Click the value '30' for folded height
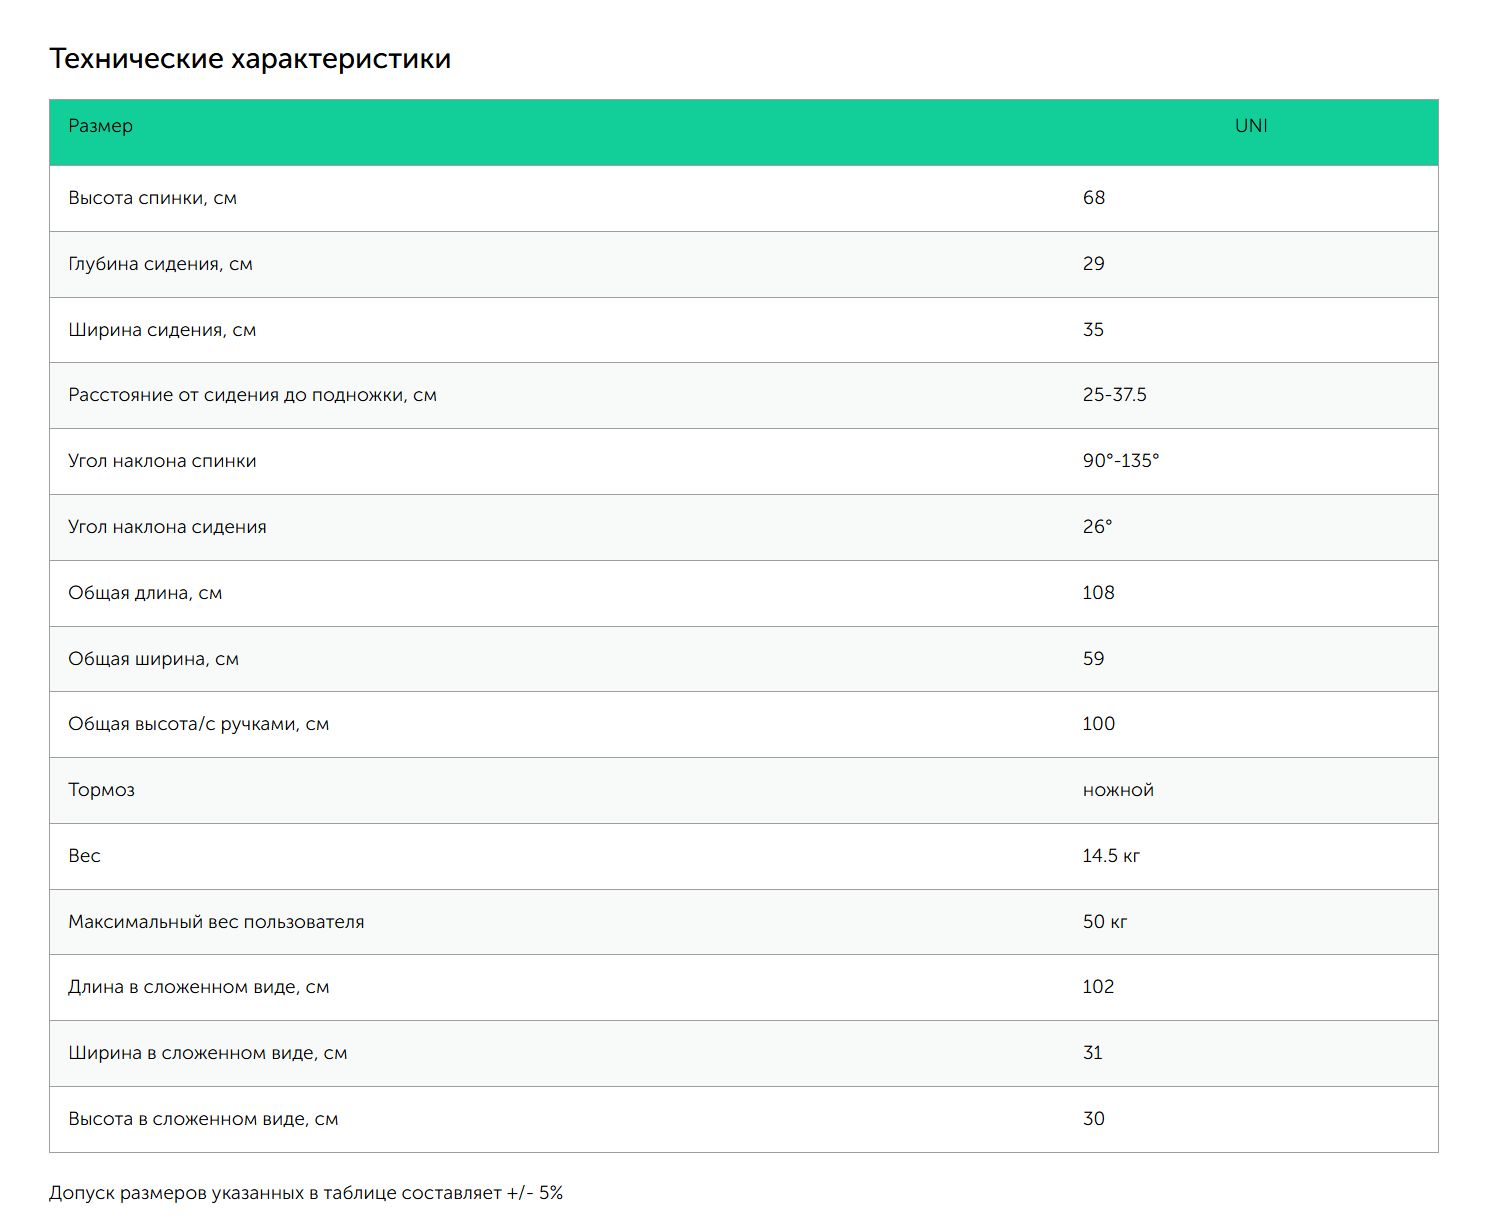Screen dimensions: 1495x1232 coord(1093,1119)
